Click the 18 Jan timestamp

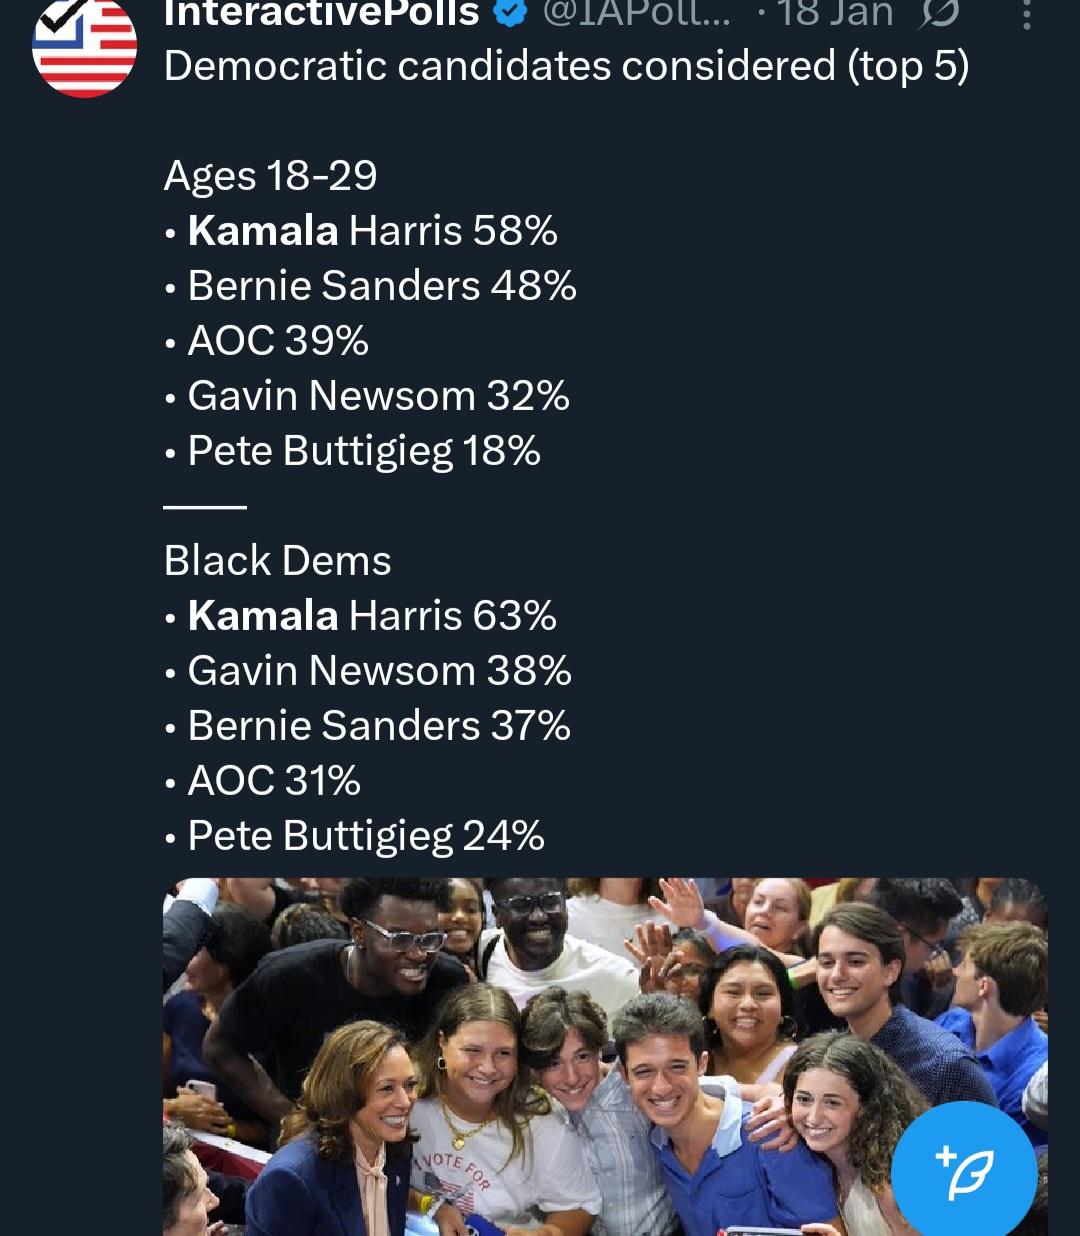[834, 14]
